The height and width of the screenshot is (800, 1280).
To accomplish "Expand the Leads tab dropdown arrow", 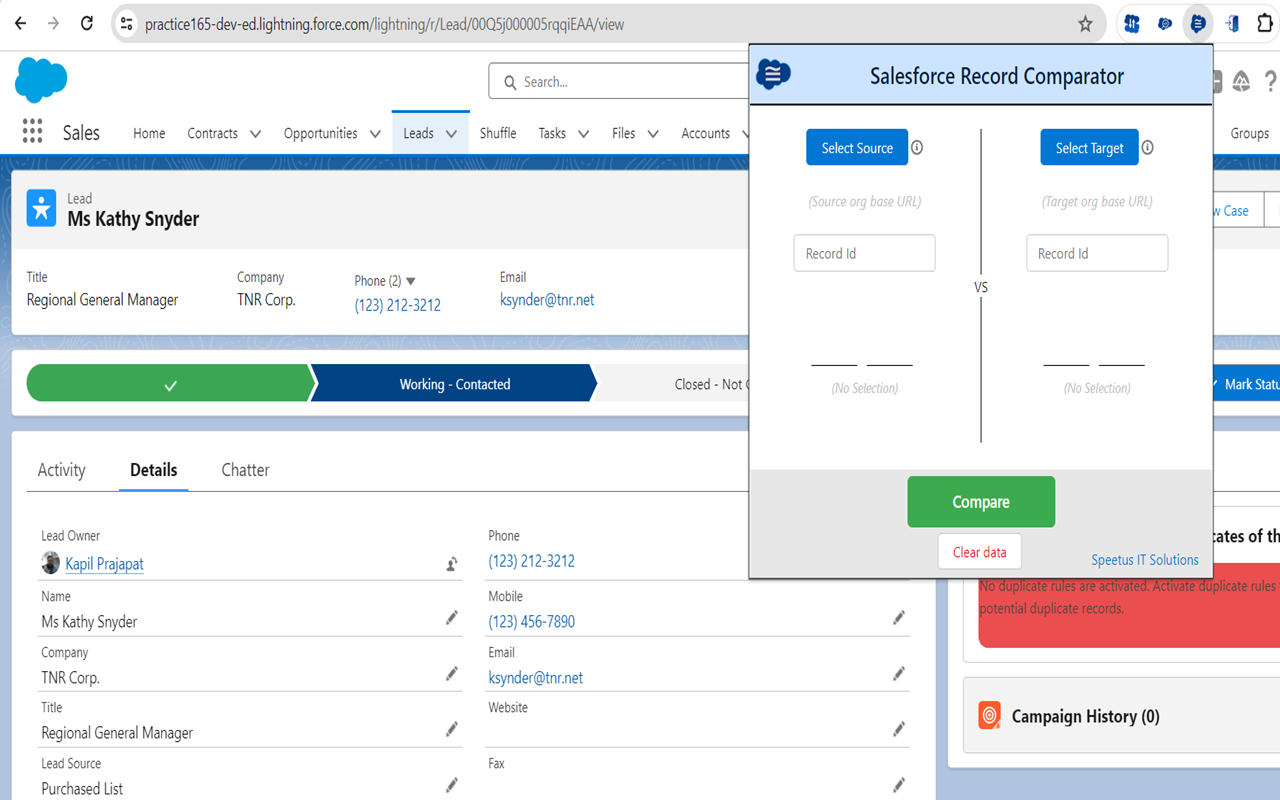I will click(x=451, y=133).
